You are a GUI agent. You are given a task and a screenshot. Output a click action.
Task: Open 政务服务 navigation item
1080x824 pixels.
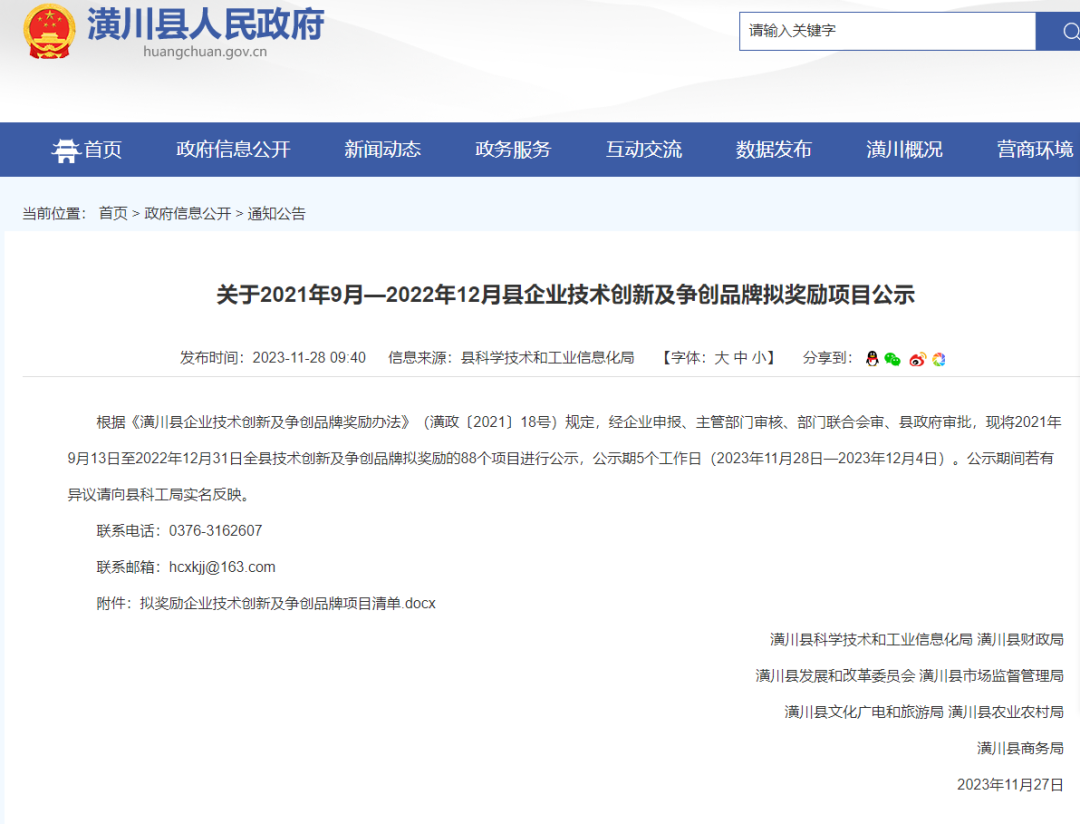click(513, 150)
